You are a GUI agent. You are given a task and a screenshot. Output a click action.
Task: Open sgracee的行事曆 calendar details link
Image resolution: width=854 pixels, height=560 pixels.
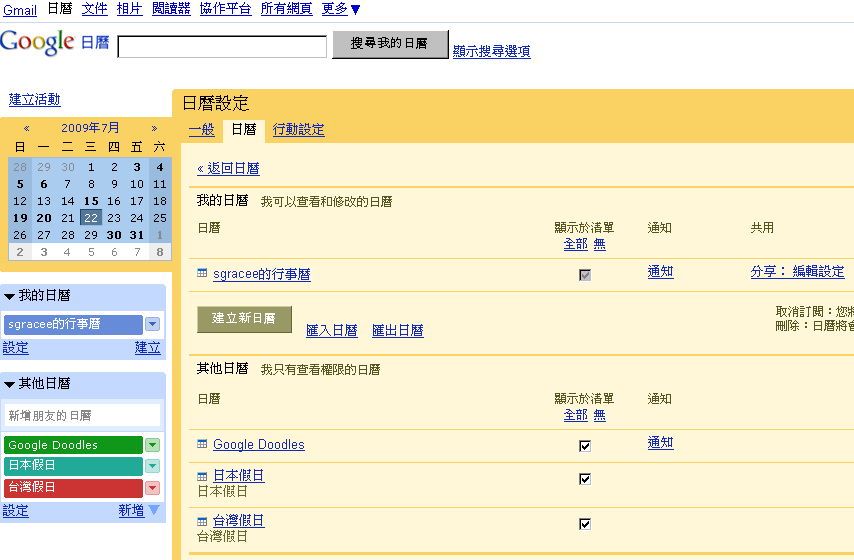(x=262, y=274)
